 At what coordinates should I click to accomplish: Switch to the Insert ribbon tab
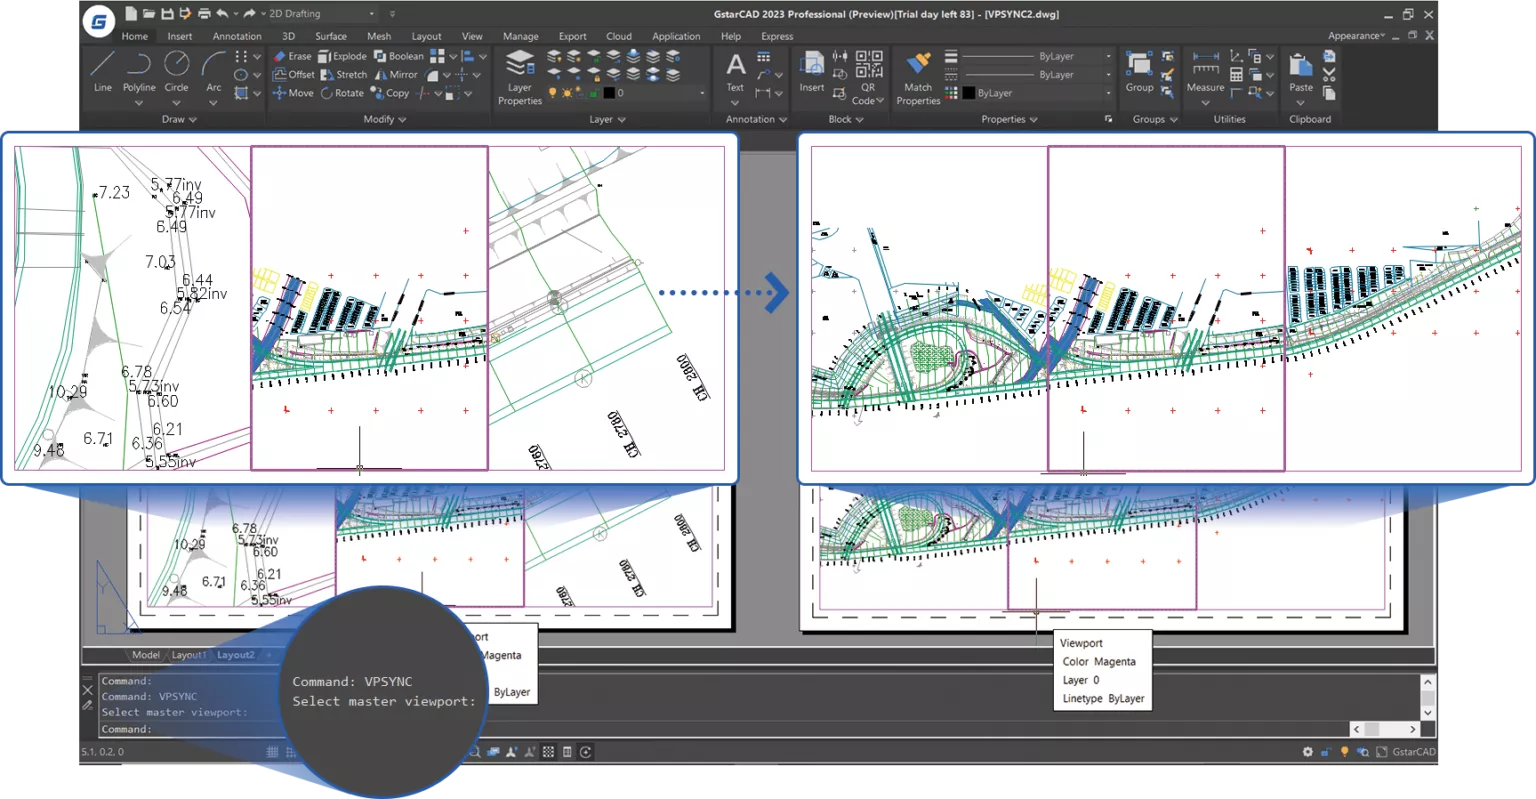180,36
